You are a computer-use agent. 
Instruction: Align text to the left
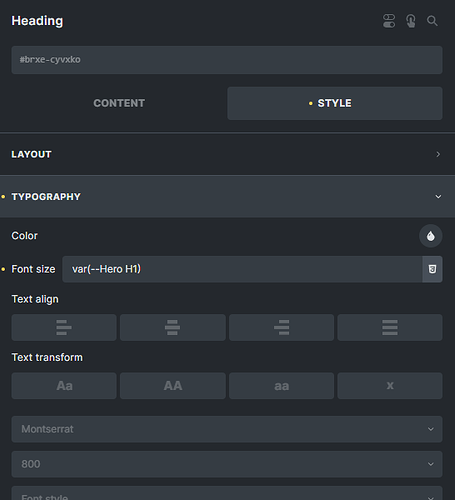(x=64, y=327)
